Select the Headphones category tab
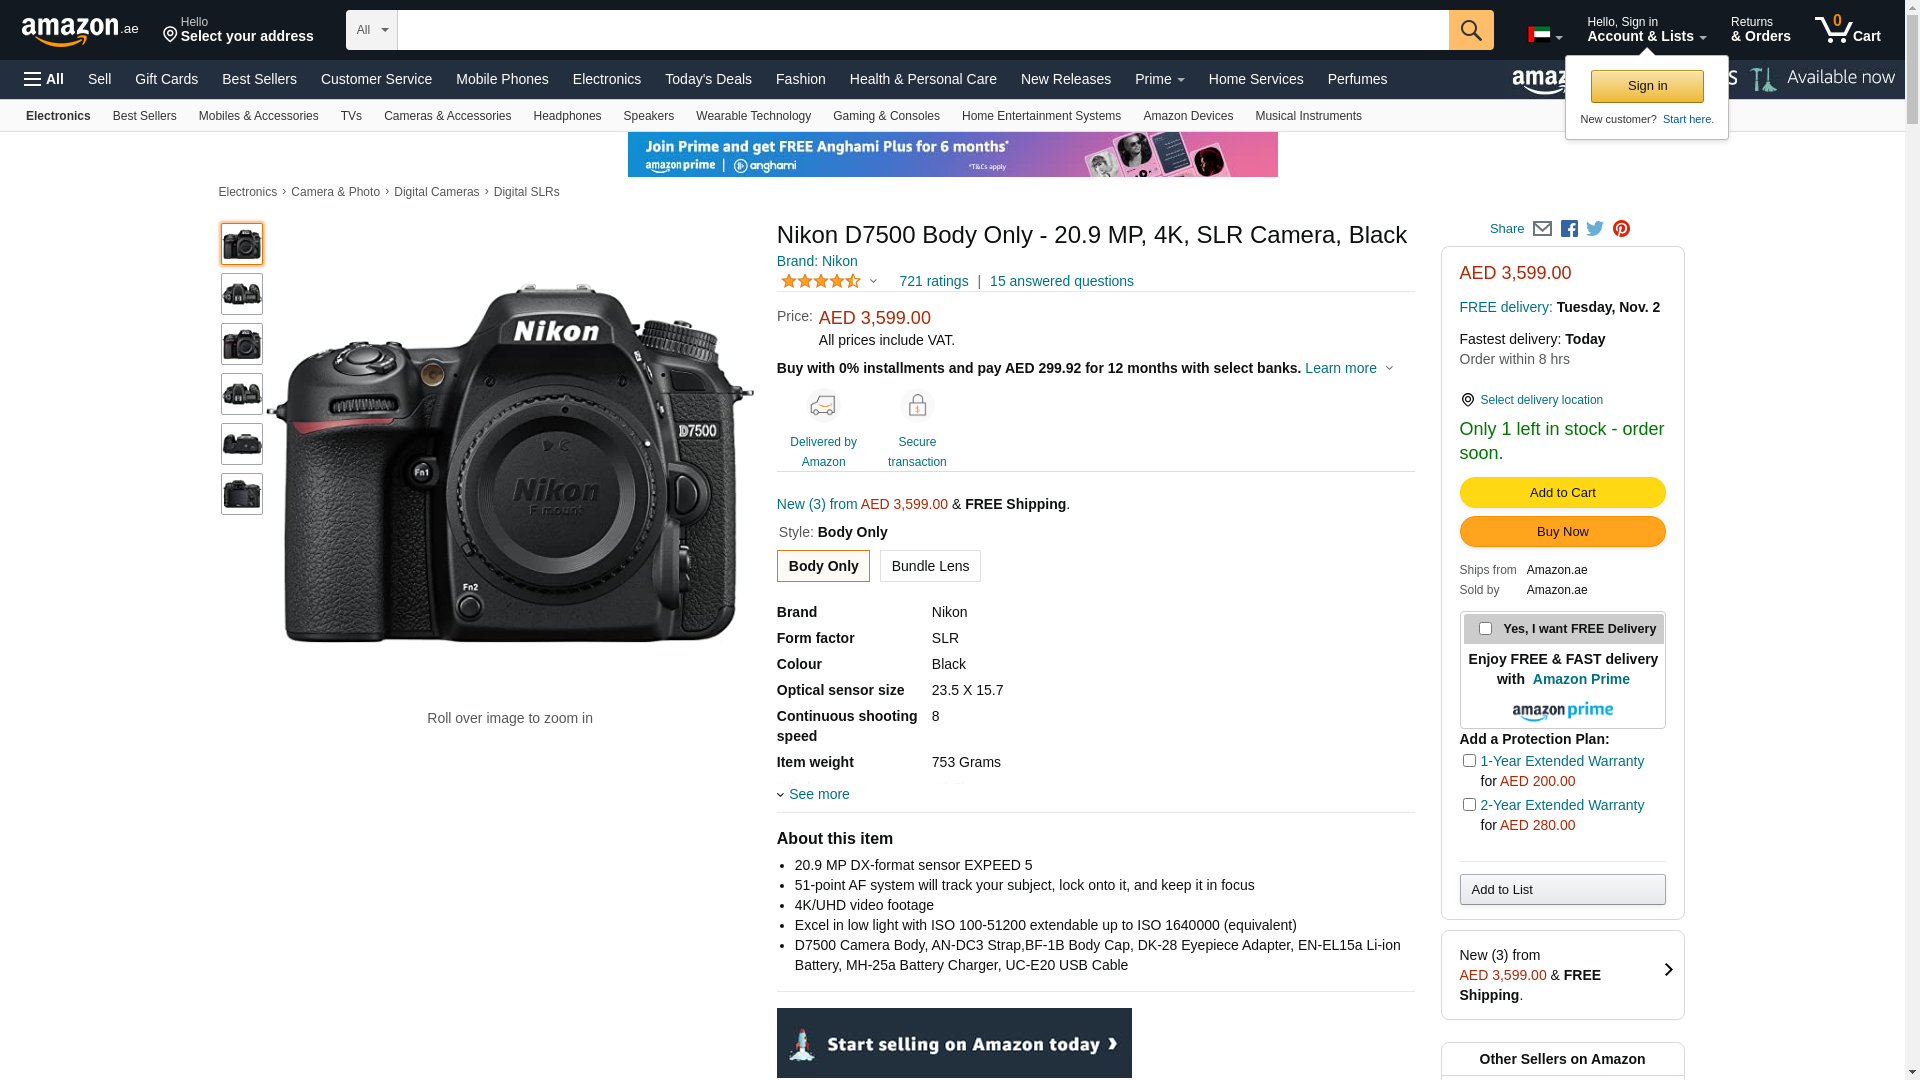The height and width of the screenshot is (1080, 1920). click(x=567, y=116)
